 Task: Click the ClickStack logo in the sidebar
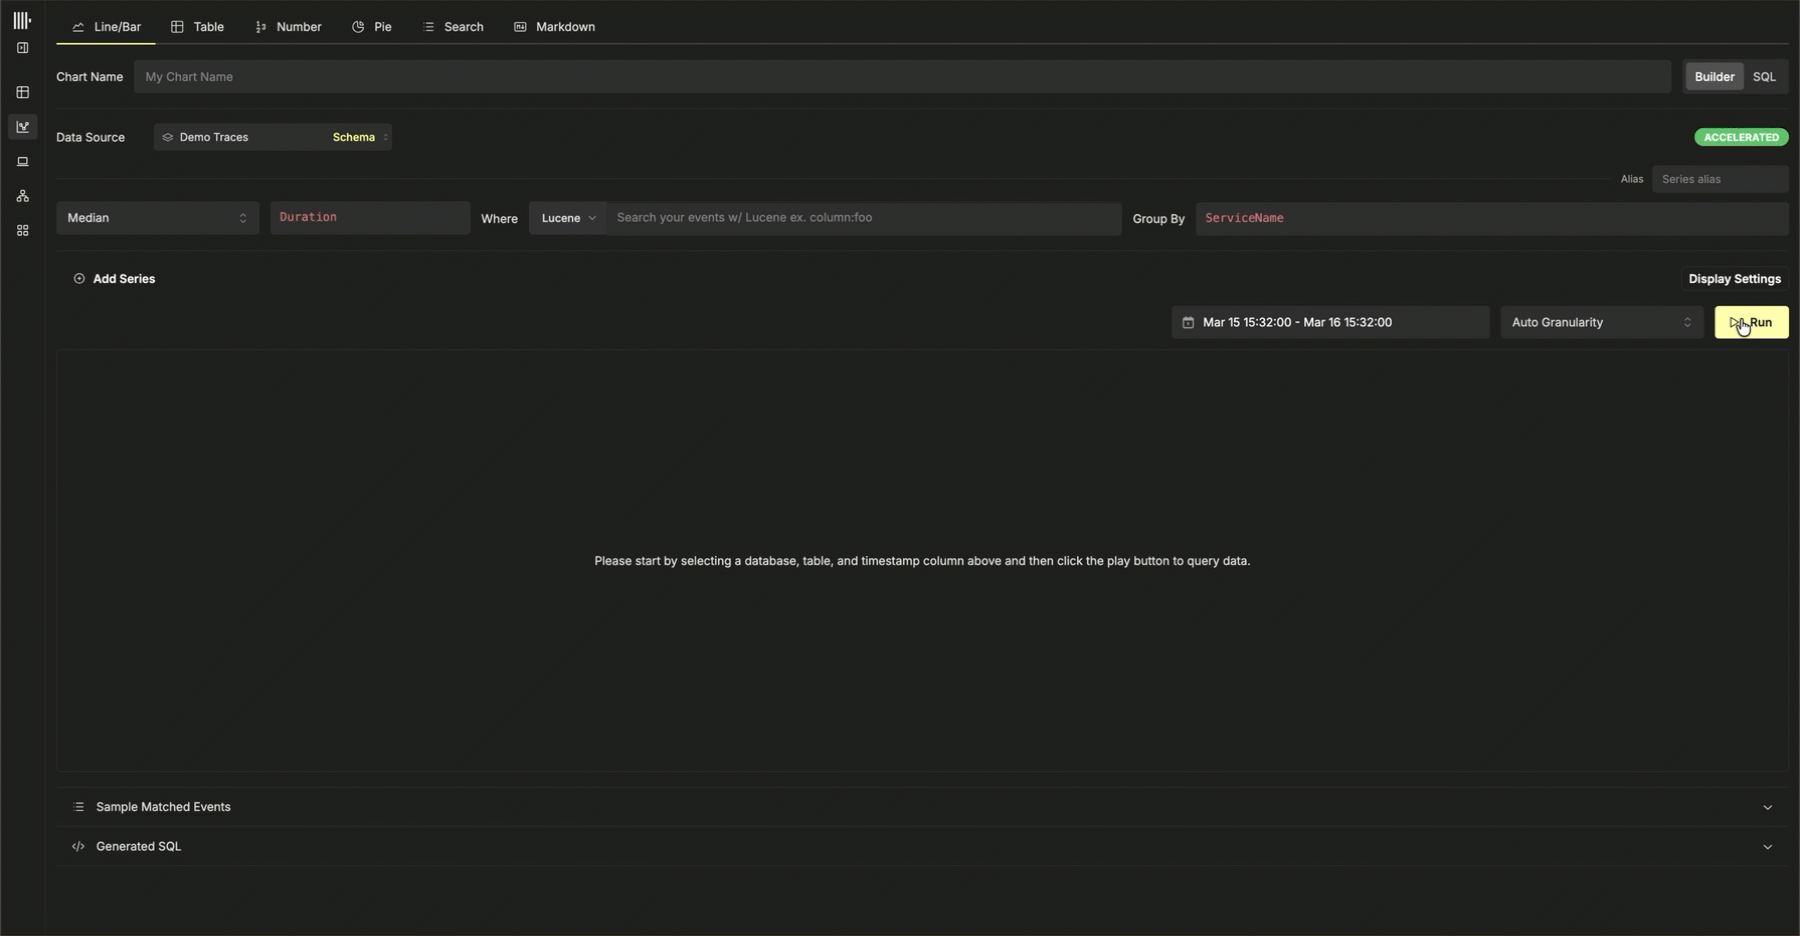point(22,20)
